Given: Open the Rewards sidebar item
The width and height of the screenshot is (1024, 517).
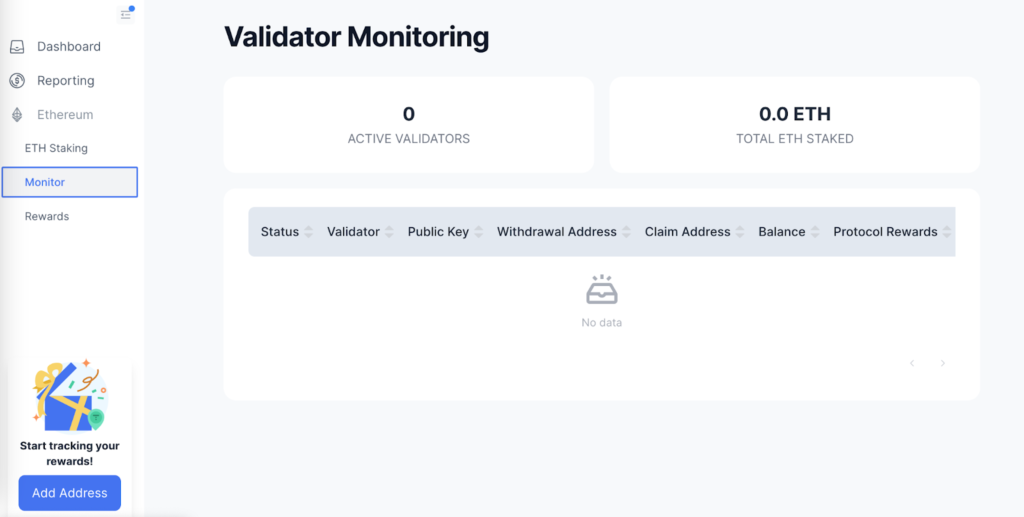Looking at the screenshot, I should pos(47,216).
